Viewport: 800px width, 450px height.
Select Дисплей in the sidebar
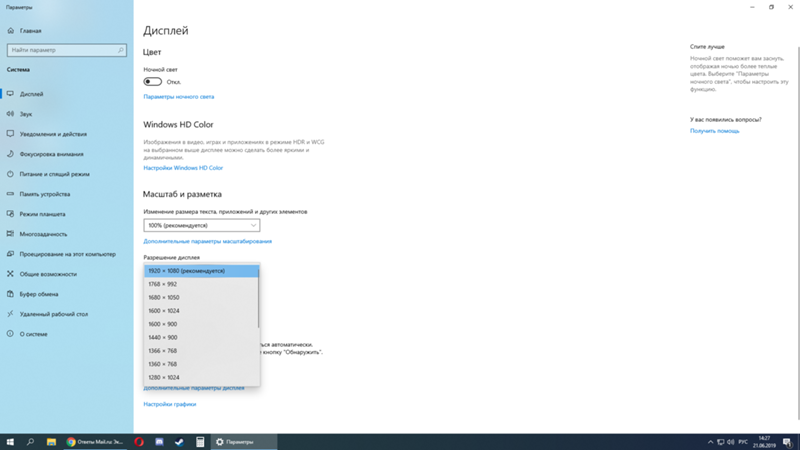(x=31, y=94)
